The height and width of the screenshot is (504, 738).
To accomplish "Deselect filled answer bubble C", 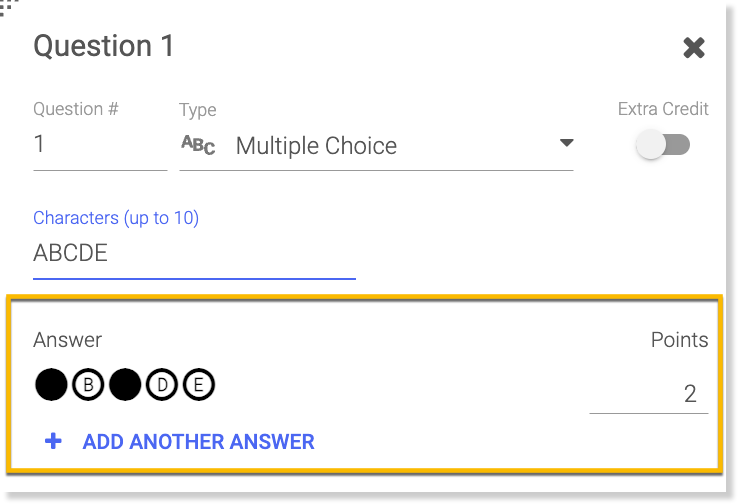I will coord(125,384).
